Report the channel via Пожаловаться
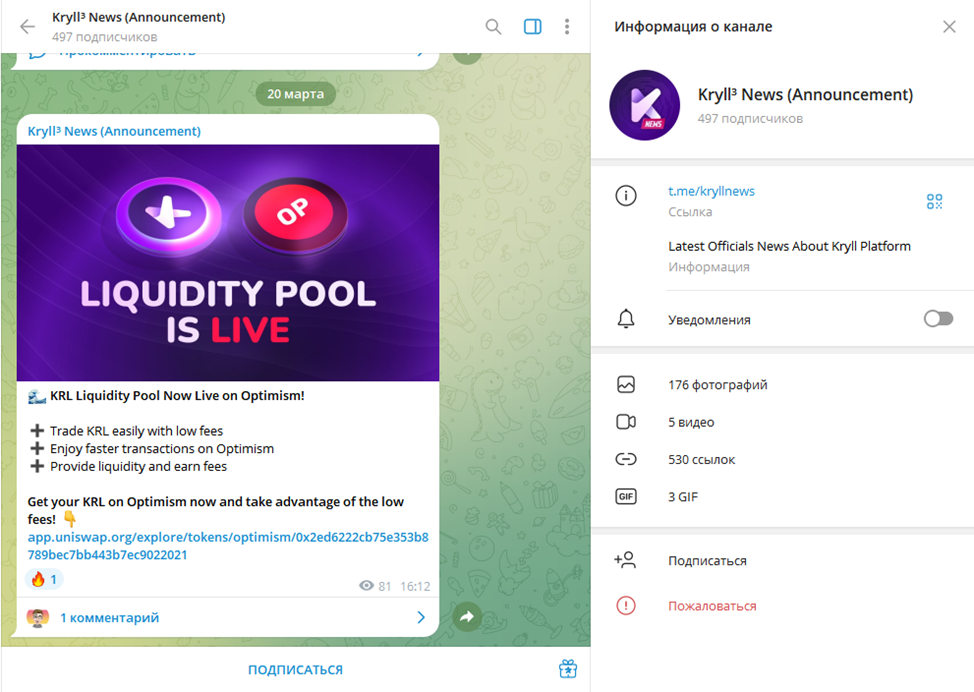974x692 pixels. coord(712,606)
